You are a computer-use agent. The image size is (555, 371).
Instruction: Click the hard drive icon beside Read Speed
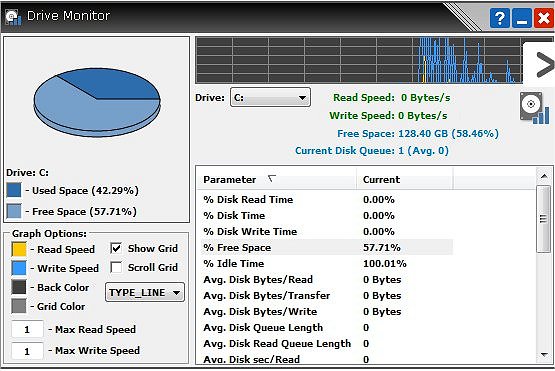pyautogui.click(x=534, y=108)
